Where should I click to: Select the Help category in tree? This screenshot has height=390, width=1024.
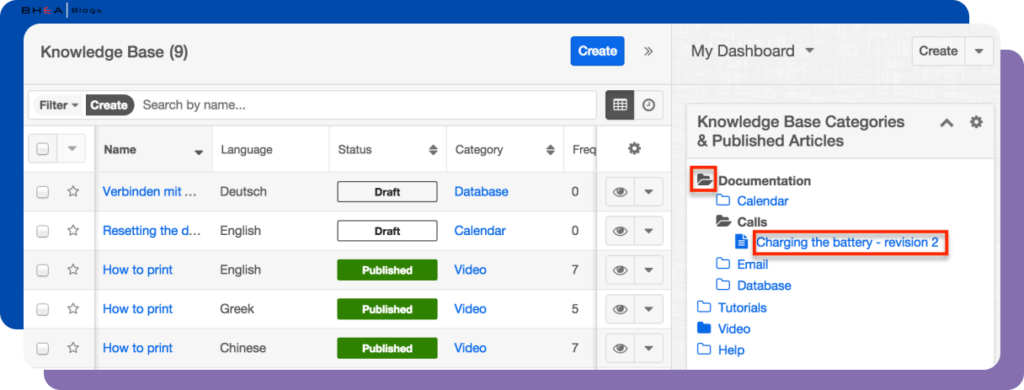[x=731, y=350]
